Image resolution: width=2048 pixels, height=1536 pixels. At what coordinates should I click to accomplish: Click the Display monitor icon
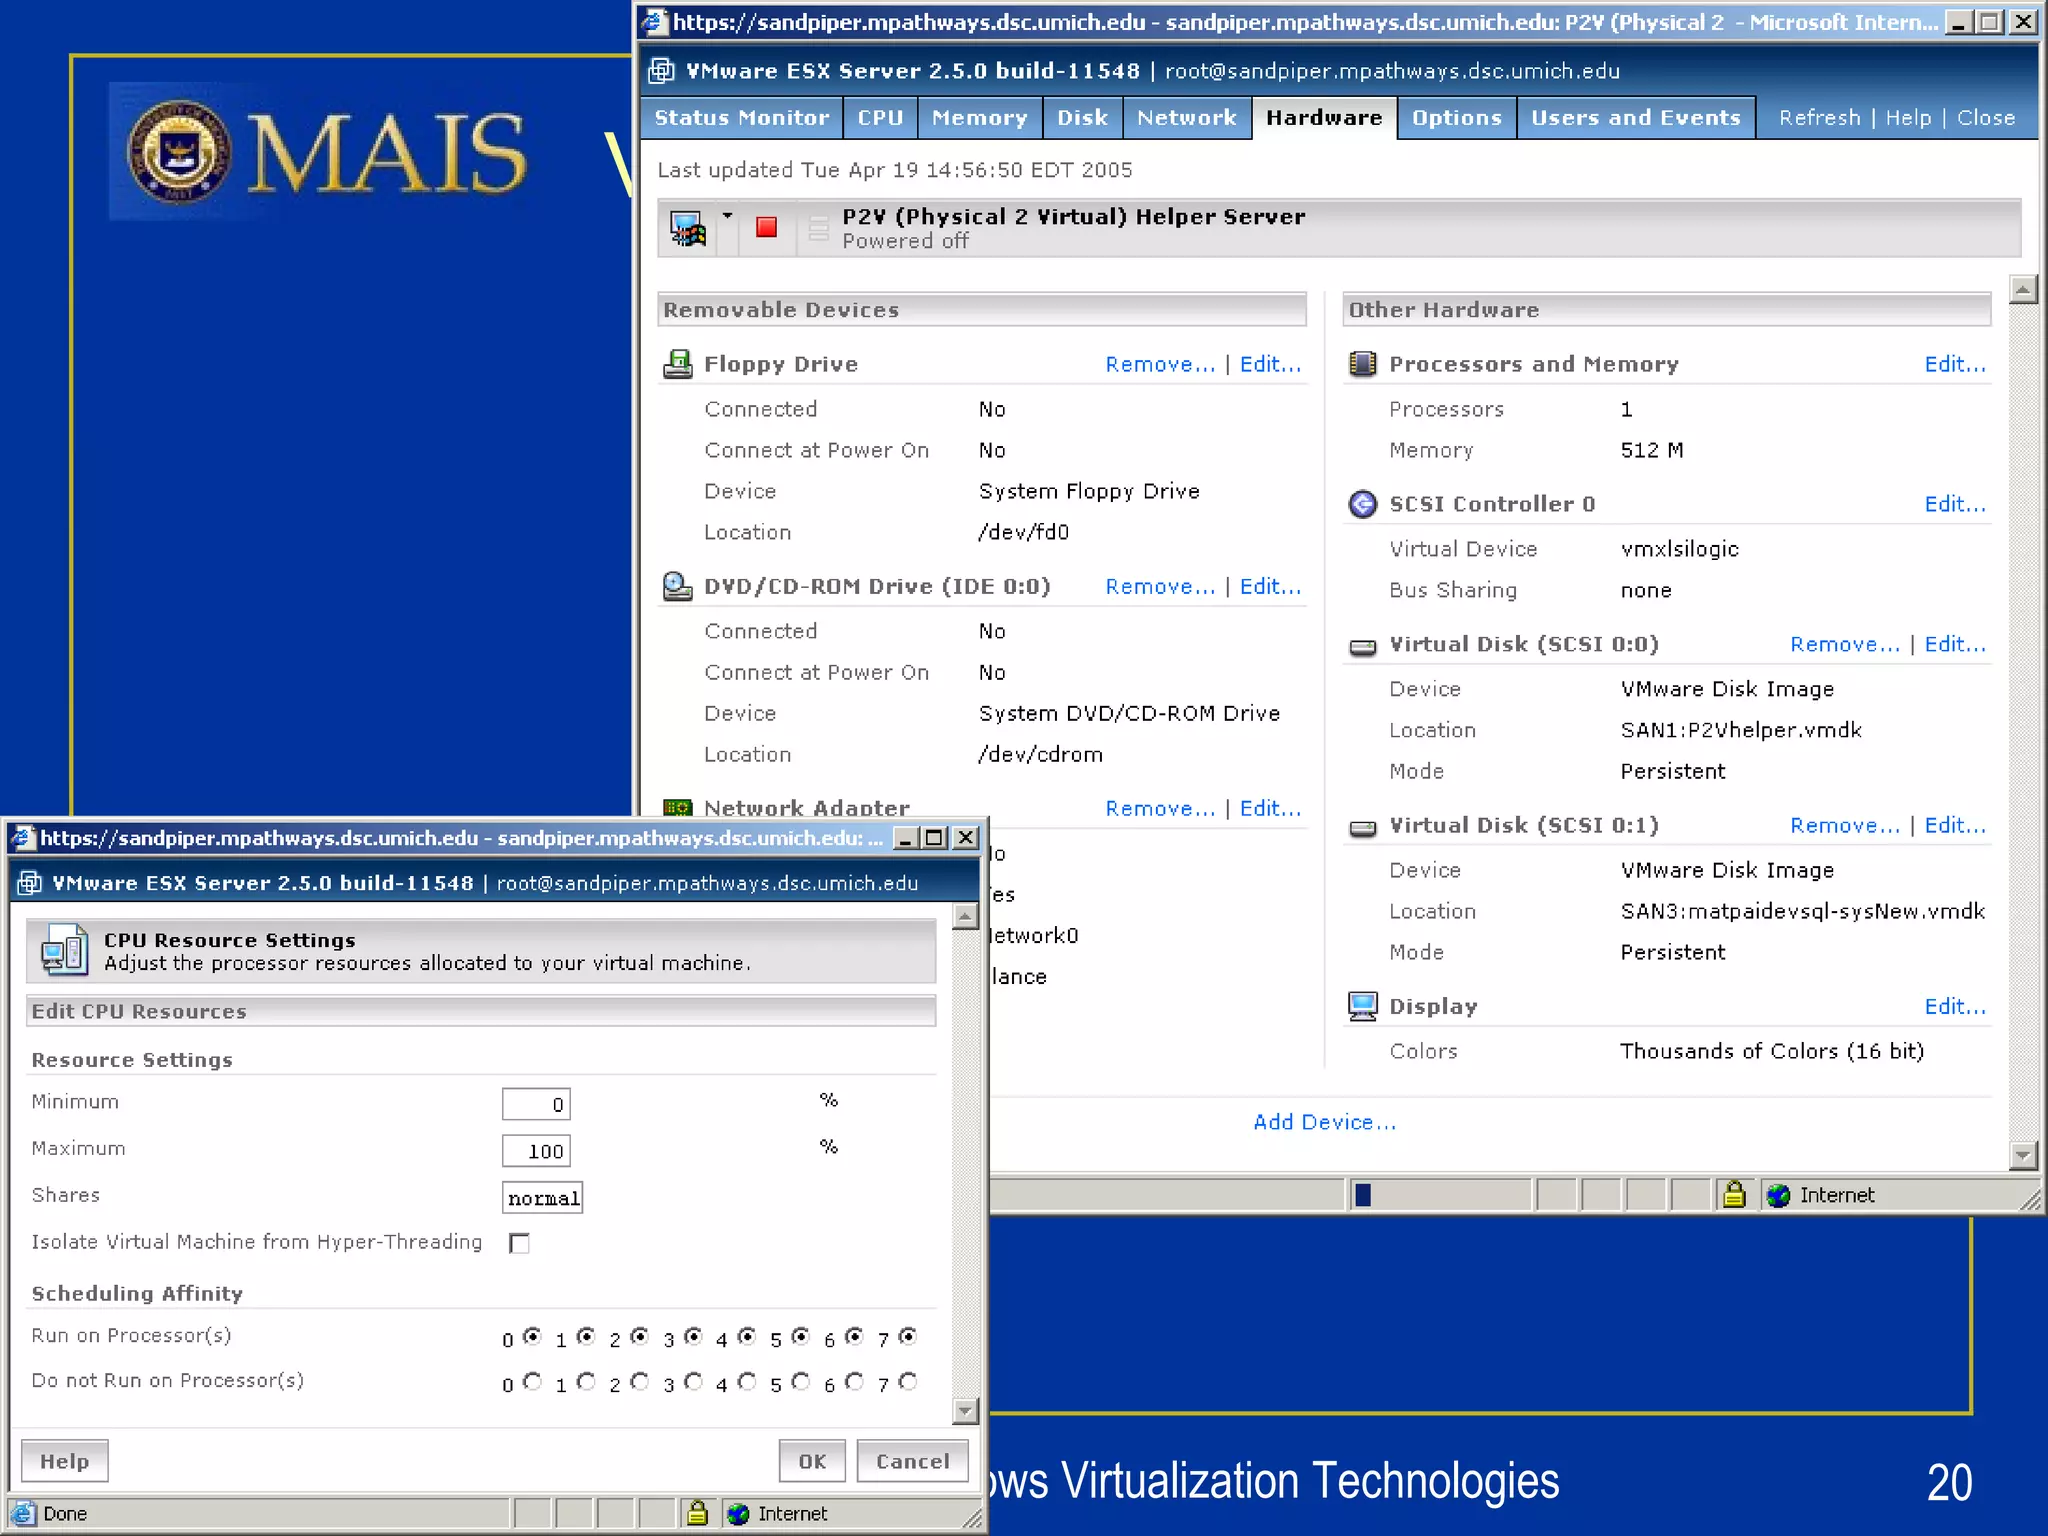tap(1362, 1006)
